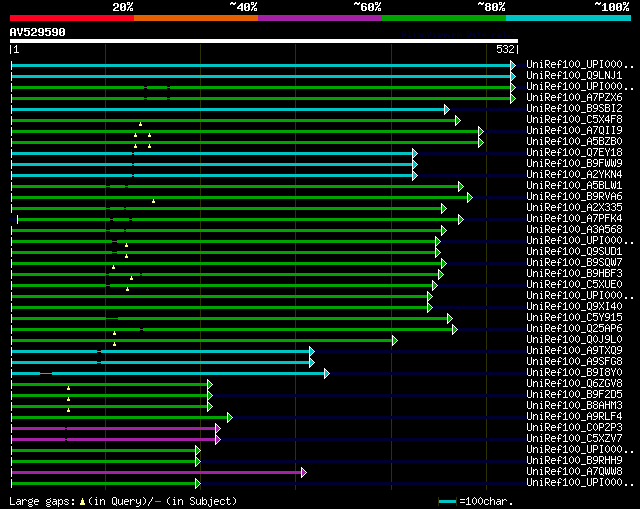Select the UniRef100_Q0J9L0 label
The width and height of the screenshot is (640, 509).
[574, 340]
